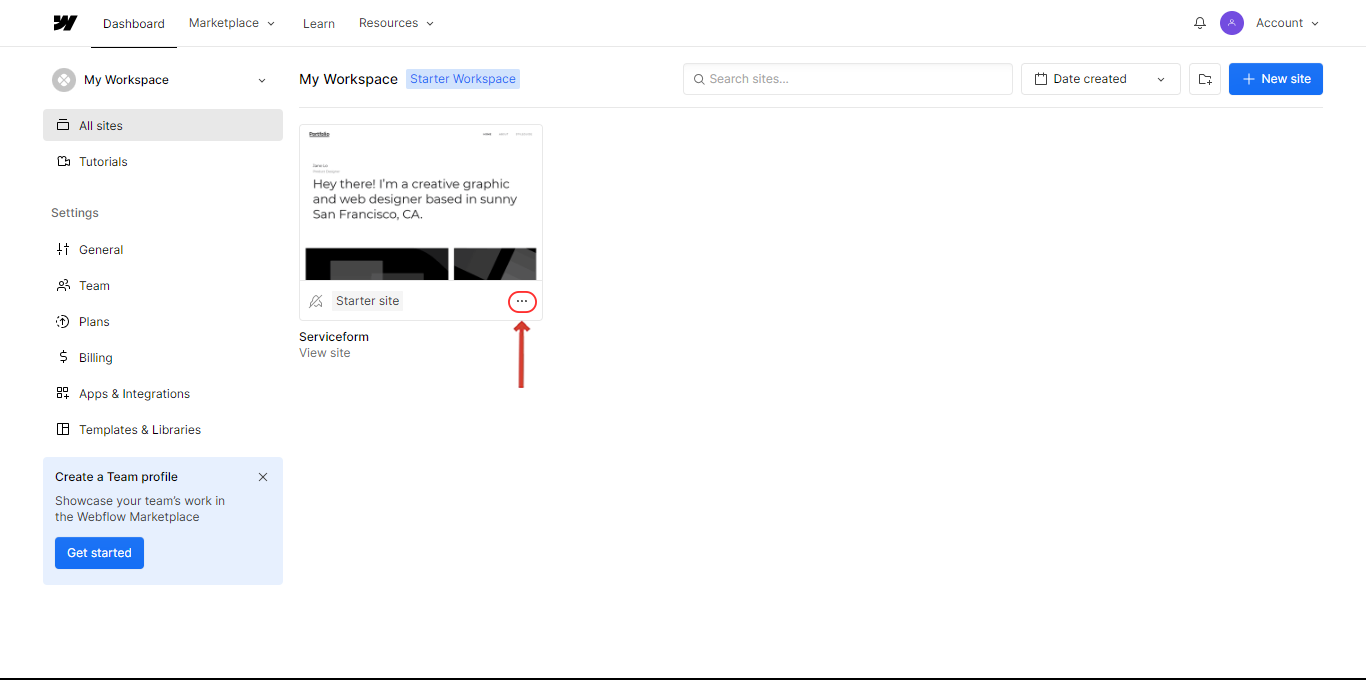Switch to the Learn tab
1366x680 pixels.
tap(319, 24)
